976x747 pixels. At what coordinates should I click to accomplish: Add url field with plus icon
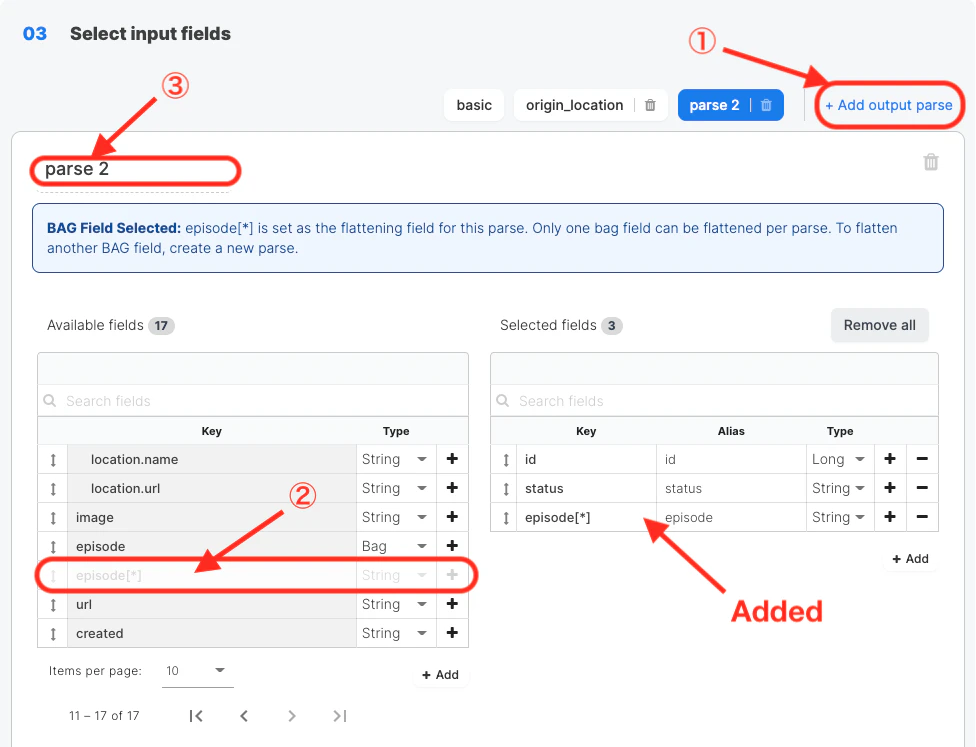(x=453, y=604)
